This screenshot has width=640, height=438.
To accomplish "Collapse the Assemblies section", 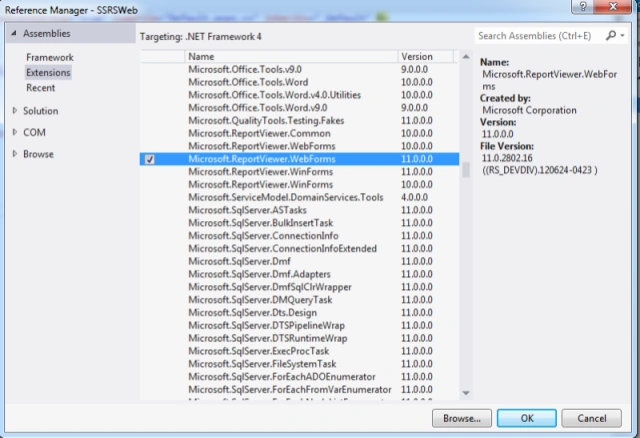I will tap(14, 33).
